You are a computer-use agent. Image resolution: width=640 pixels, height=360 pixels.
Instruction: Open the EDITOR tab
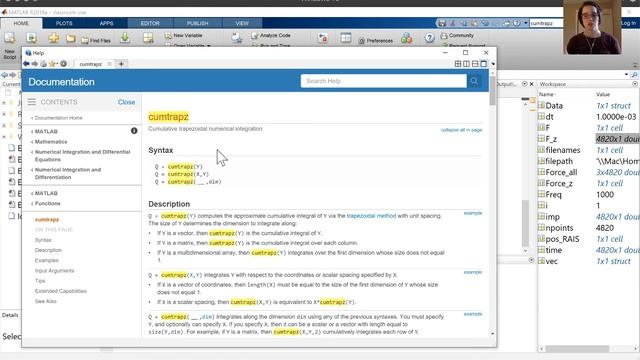tap(150, 23)
